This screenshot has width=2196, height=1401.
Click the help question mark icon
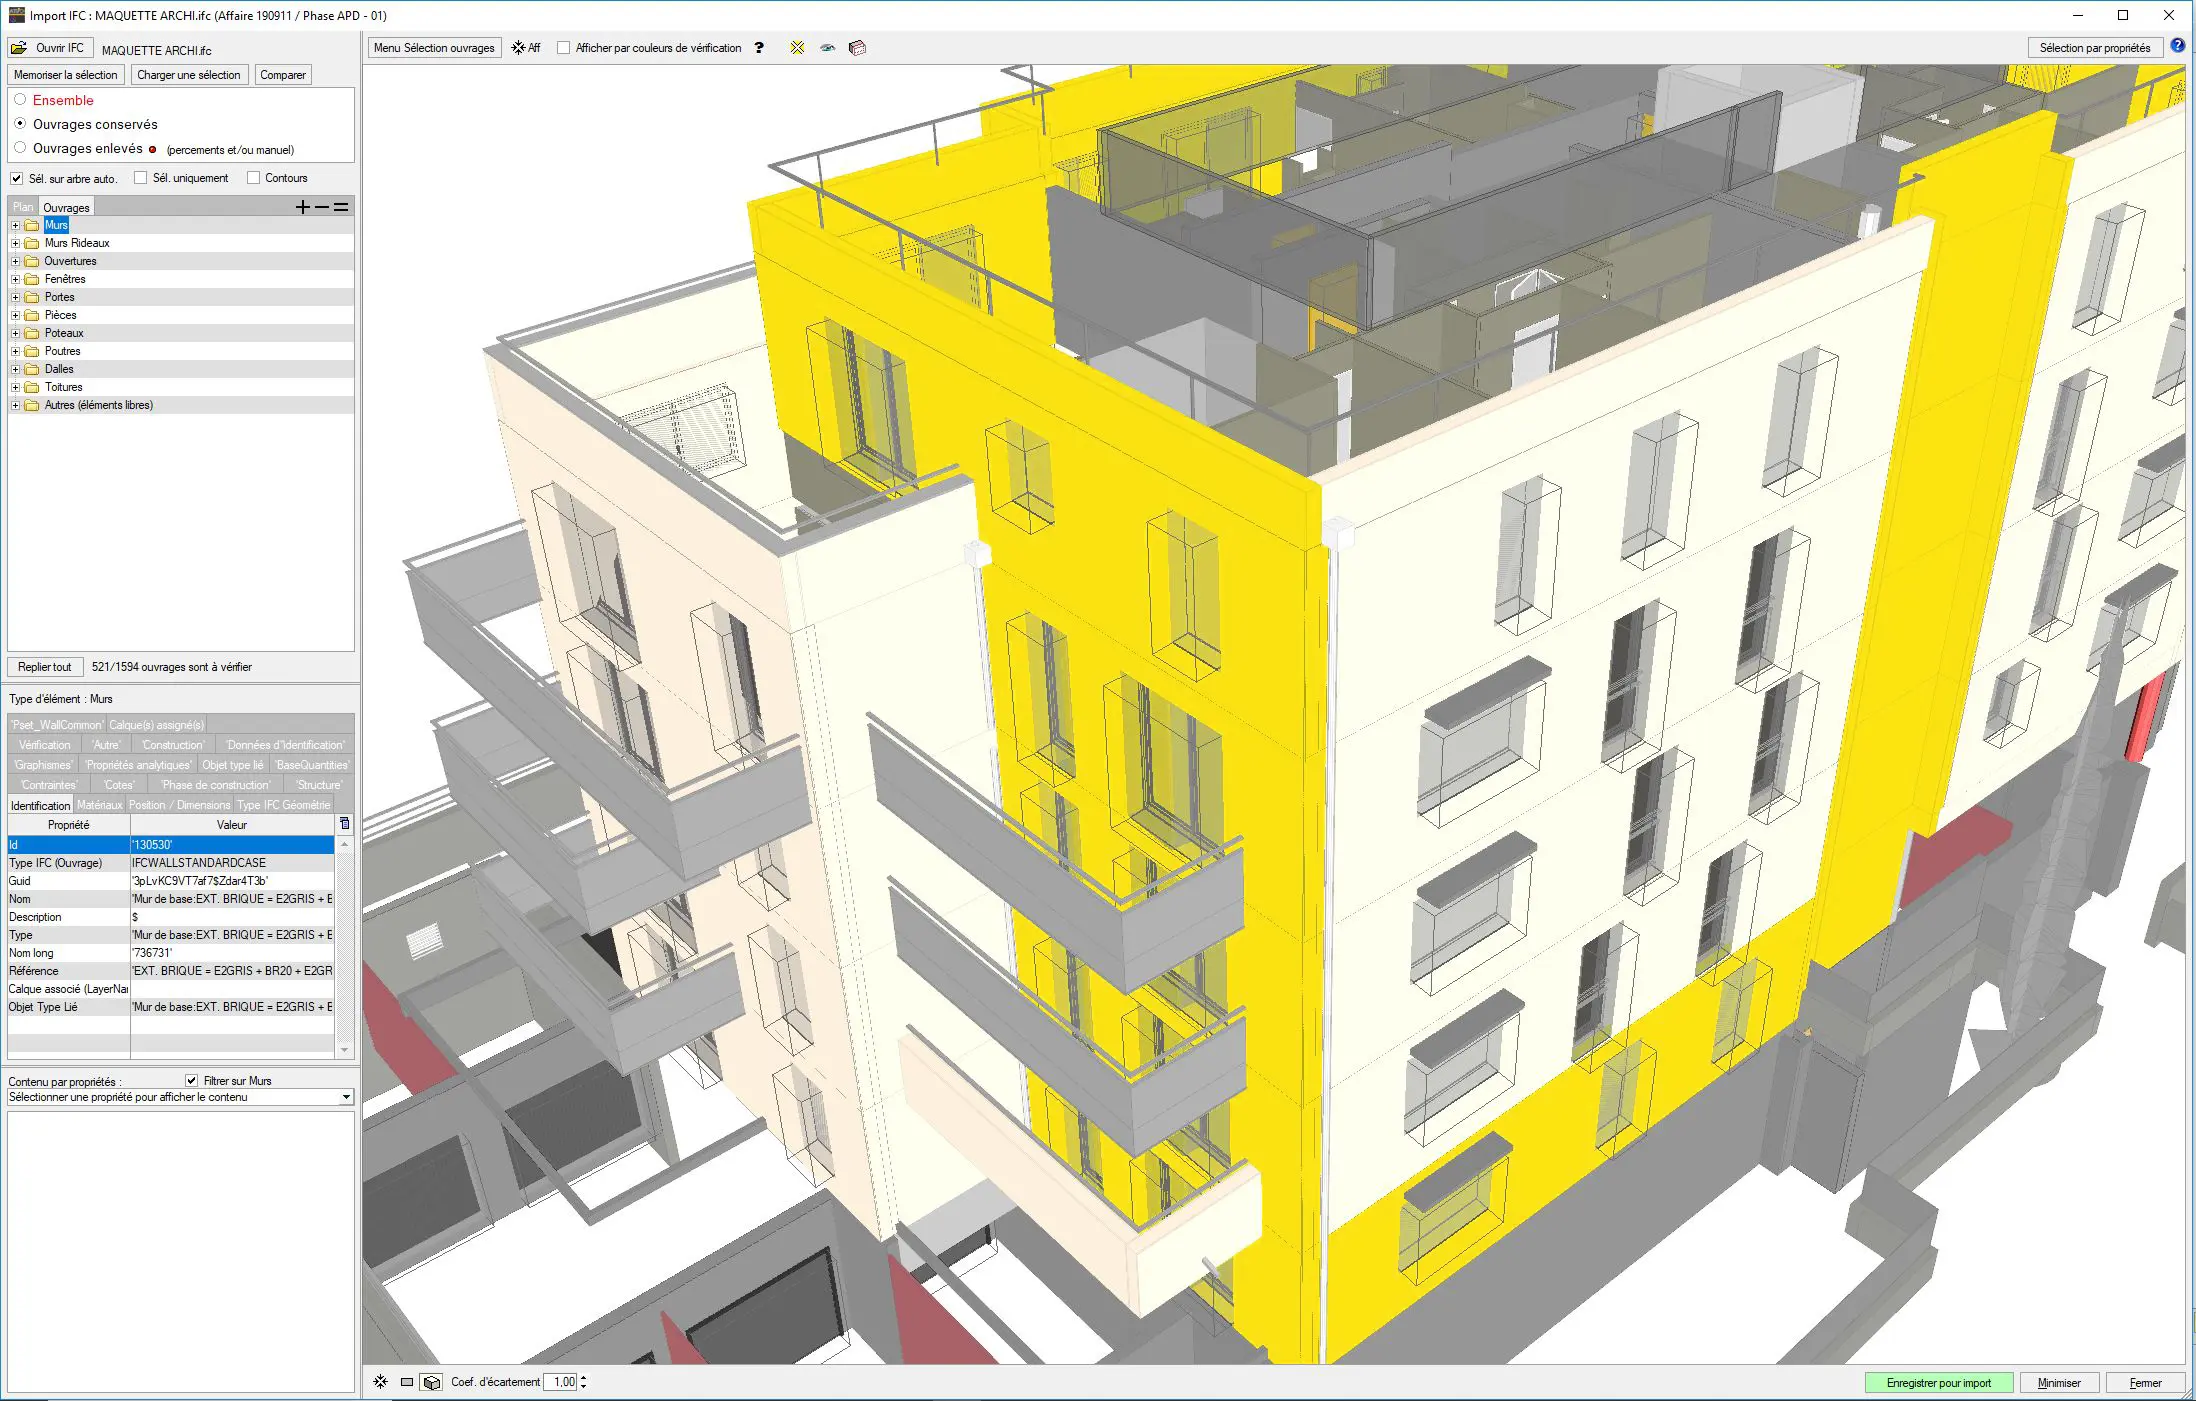point(759,47)
